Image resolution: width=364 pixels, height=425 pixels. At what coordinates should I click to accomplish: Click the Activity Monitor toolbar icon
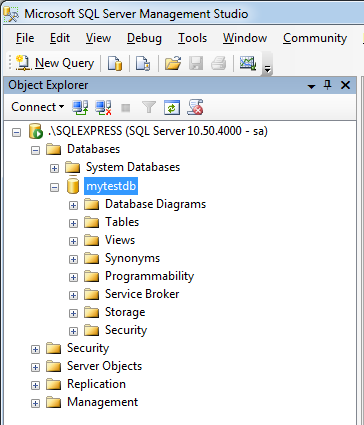click(248, 63)
